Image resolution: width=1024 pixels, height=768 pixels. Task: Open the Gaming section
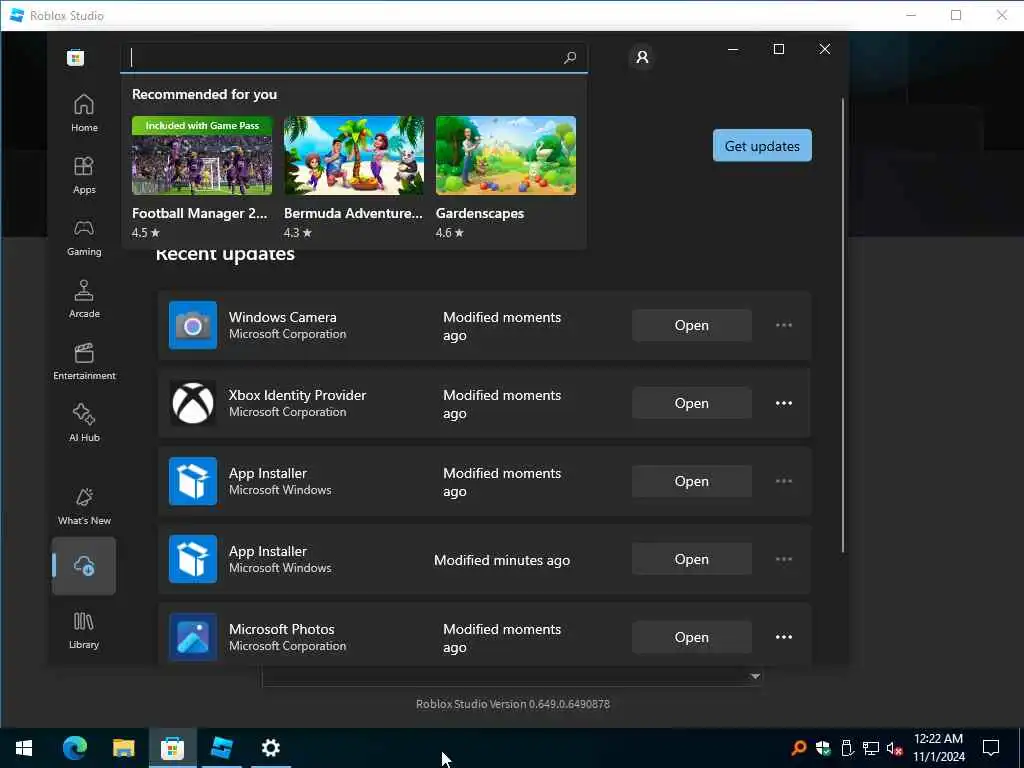pyautogui.click(x=84, y=237)
